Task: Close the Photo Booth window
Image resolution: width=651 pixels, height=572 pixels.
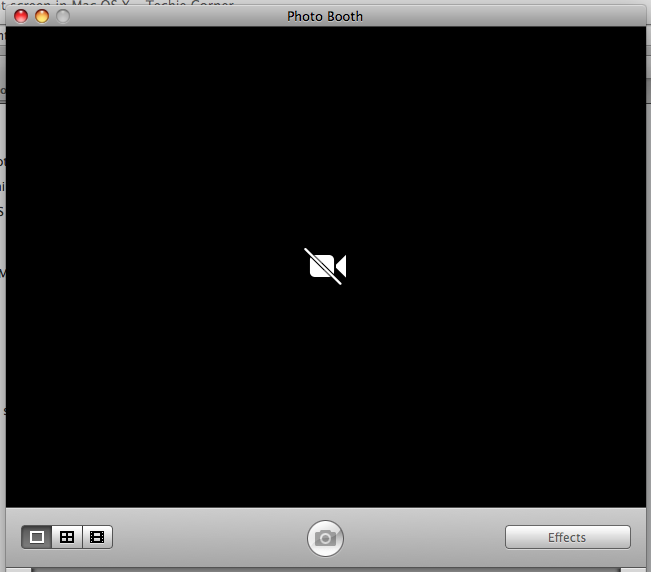Action: [x=21, y=16]
